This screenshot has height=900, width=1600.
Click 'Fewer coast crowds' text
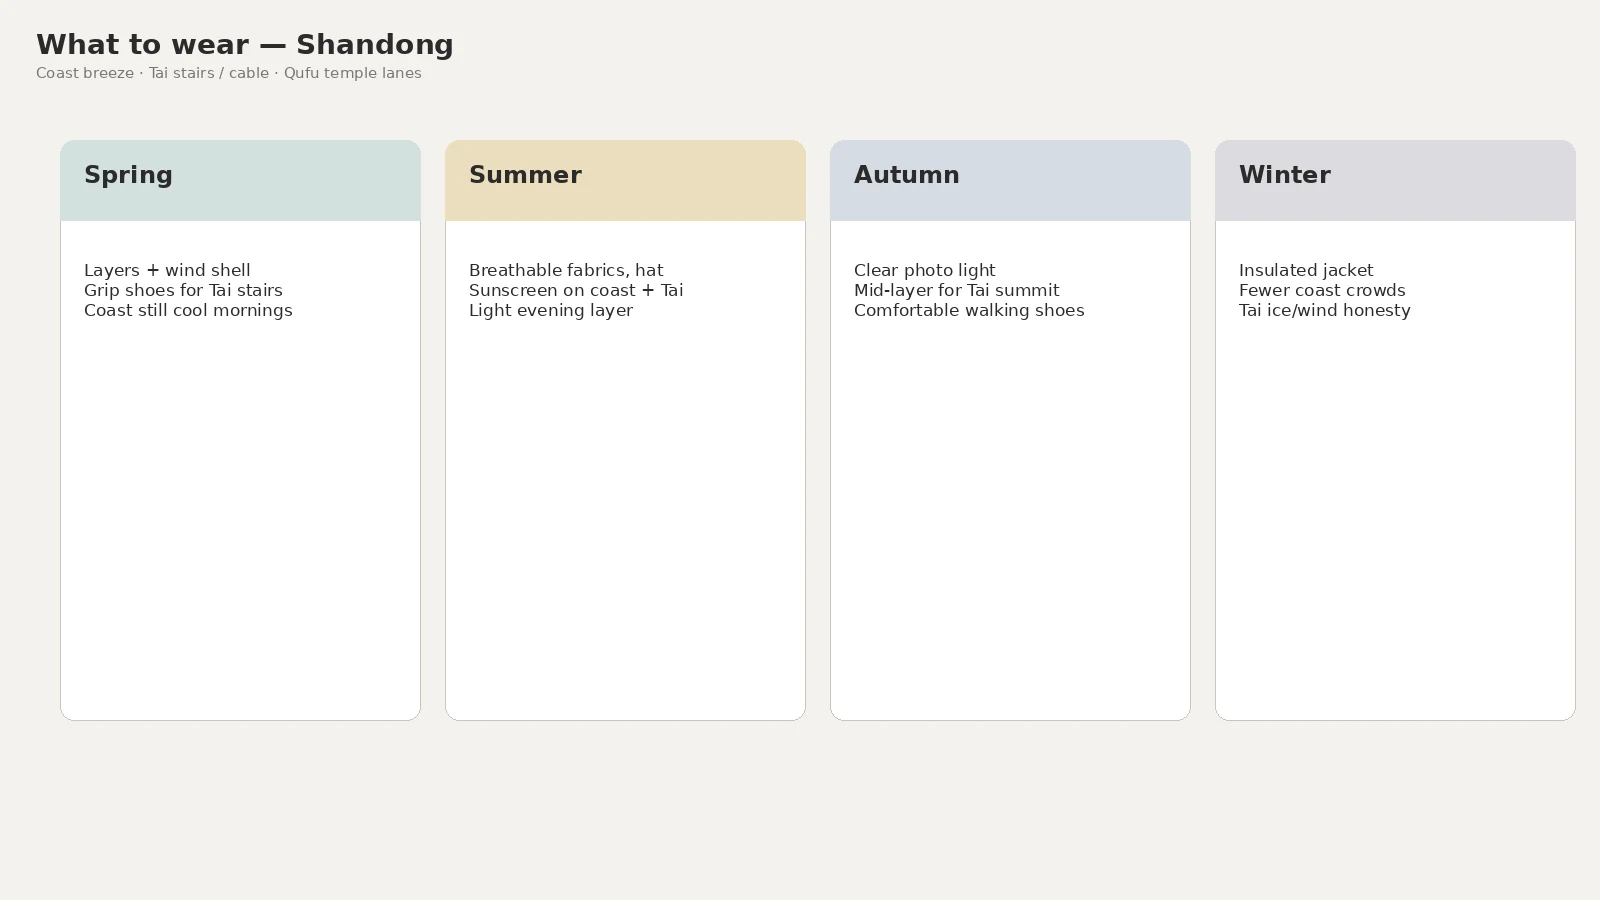1322,290
